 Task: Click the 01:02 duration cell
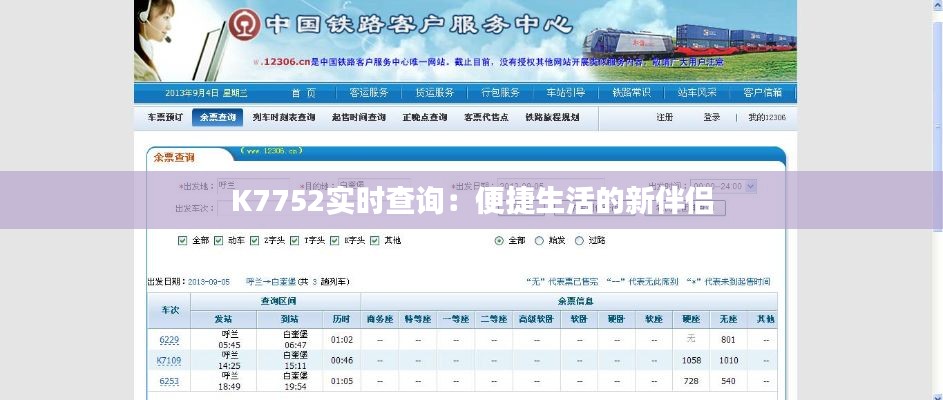point(342,340)
